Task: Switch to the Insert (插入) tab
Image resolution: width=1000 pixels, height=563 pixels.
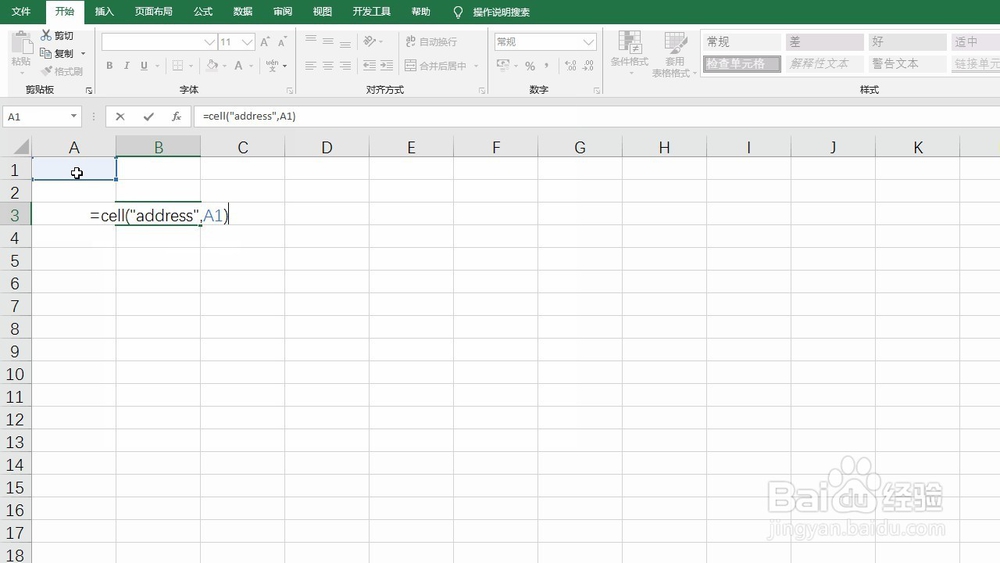Action: 104,11
